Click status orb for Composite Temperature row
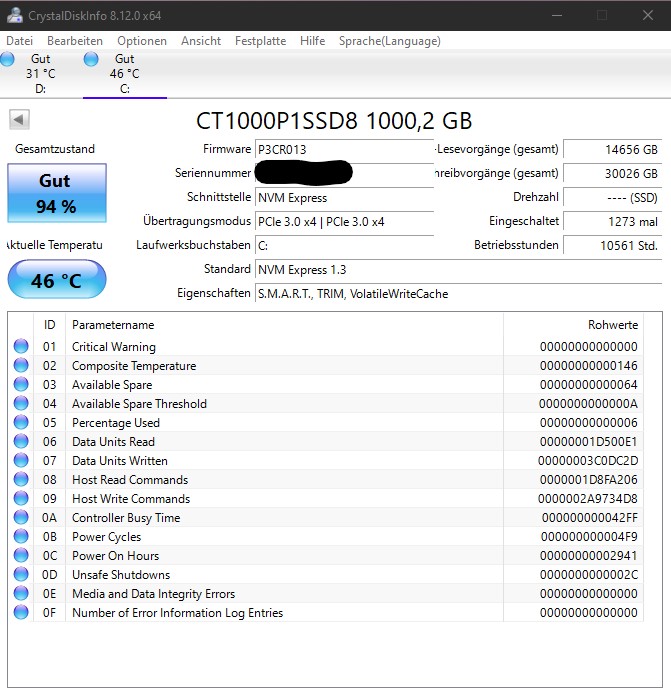 21,365
